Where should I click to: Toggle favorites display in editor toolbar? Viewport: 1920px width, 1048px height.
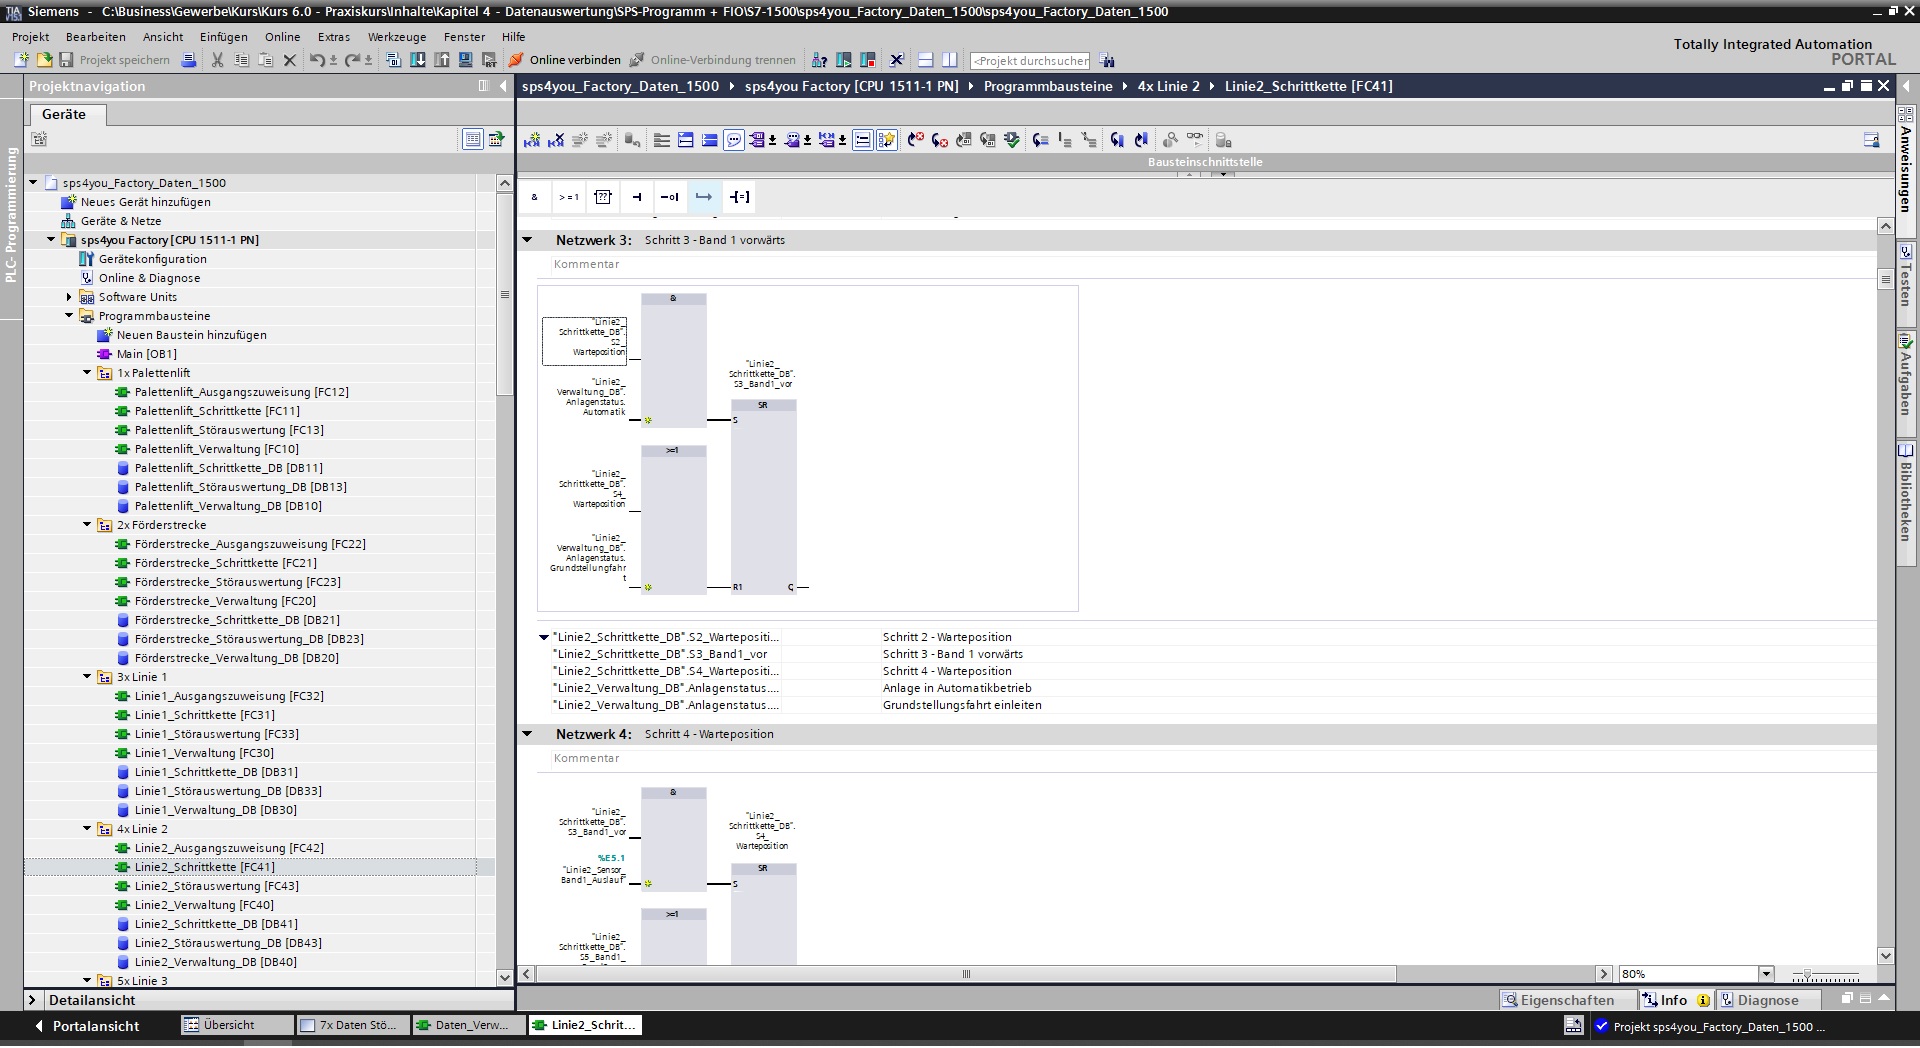point(887,140)
